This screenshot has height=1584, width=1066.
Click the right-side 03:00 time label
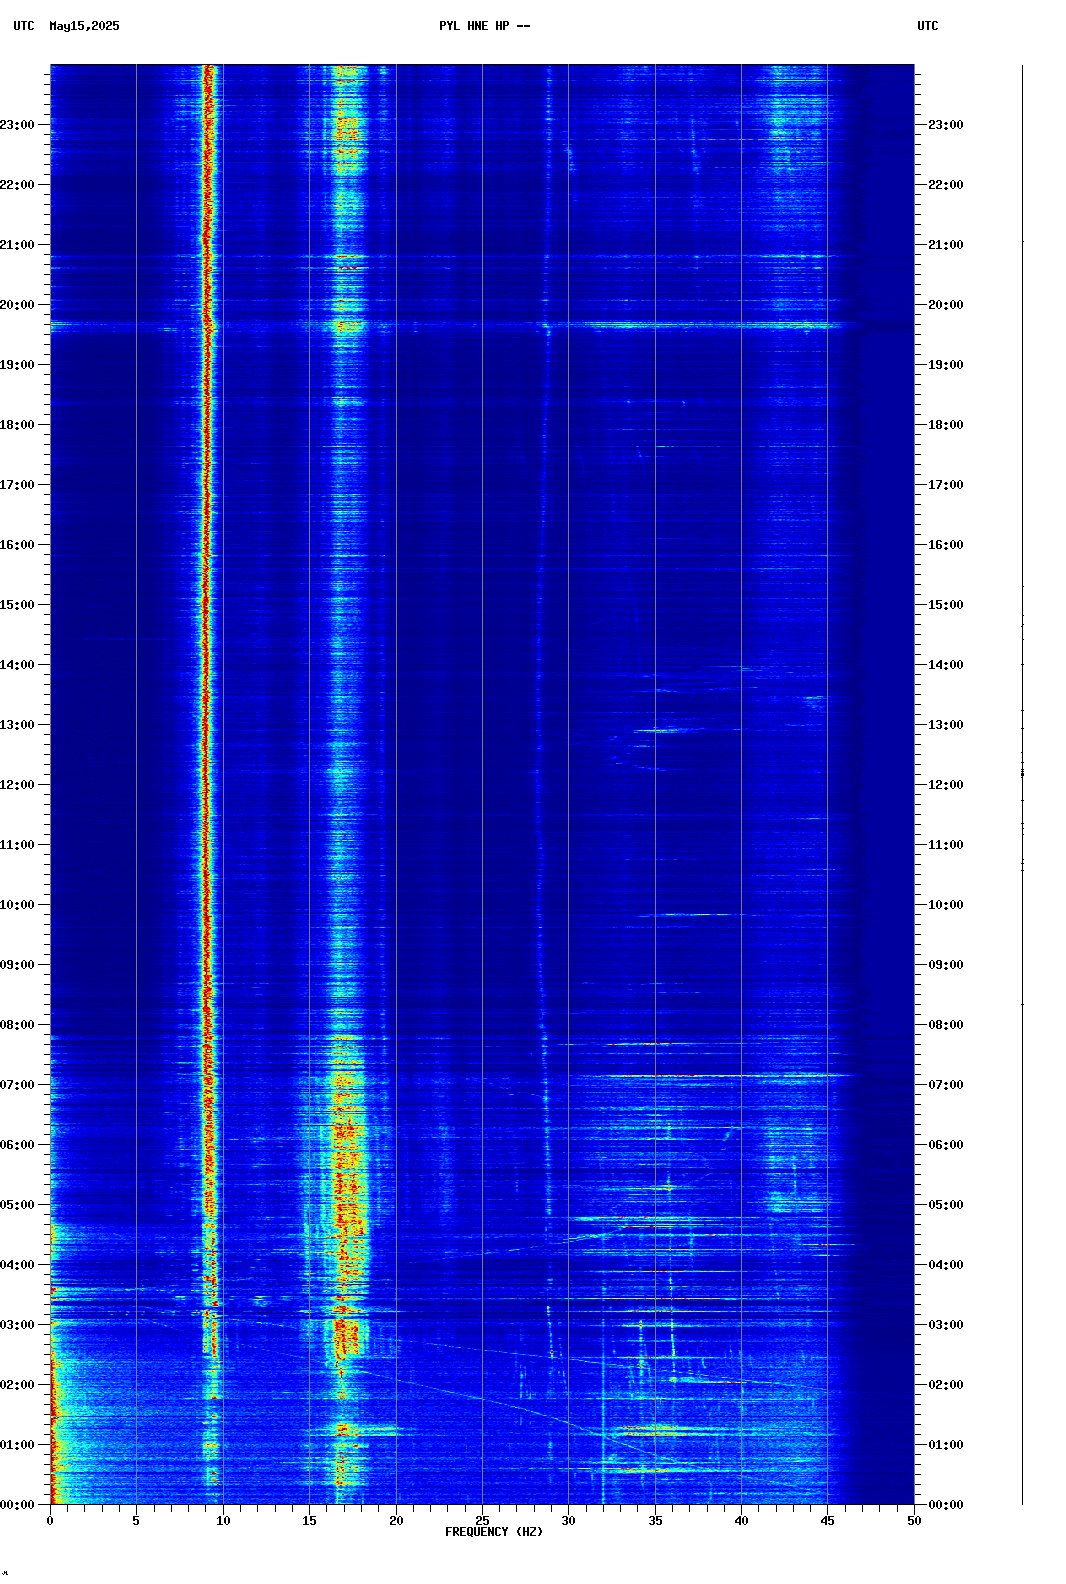[946, 1325]
